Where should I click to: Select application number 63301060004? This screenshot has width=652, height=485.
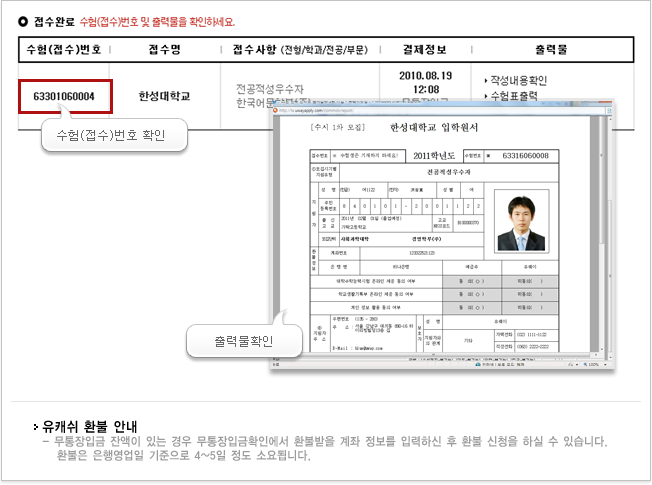pos(64,97)
